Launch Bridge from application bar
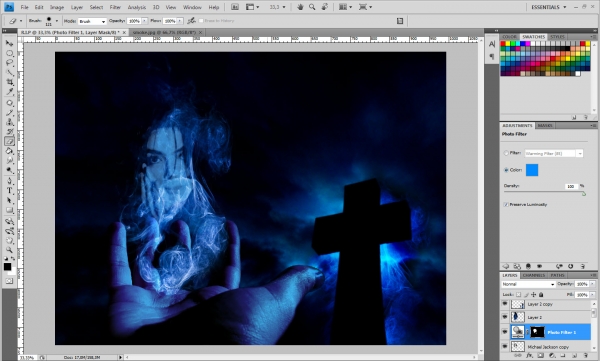Image resolution: width=600 pixels, height=361 pixels. [x=235, y=7]
